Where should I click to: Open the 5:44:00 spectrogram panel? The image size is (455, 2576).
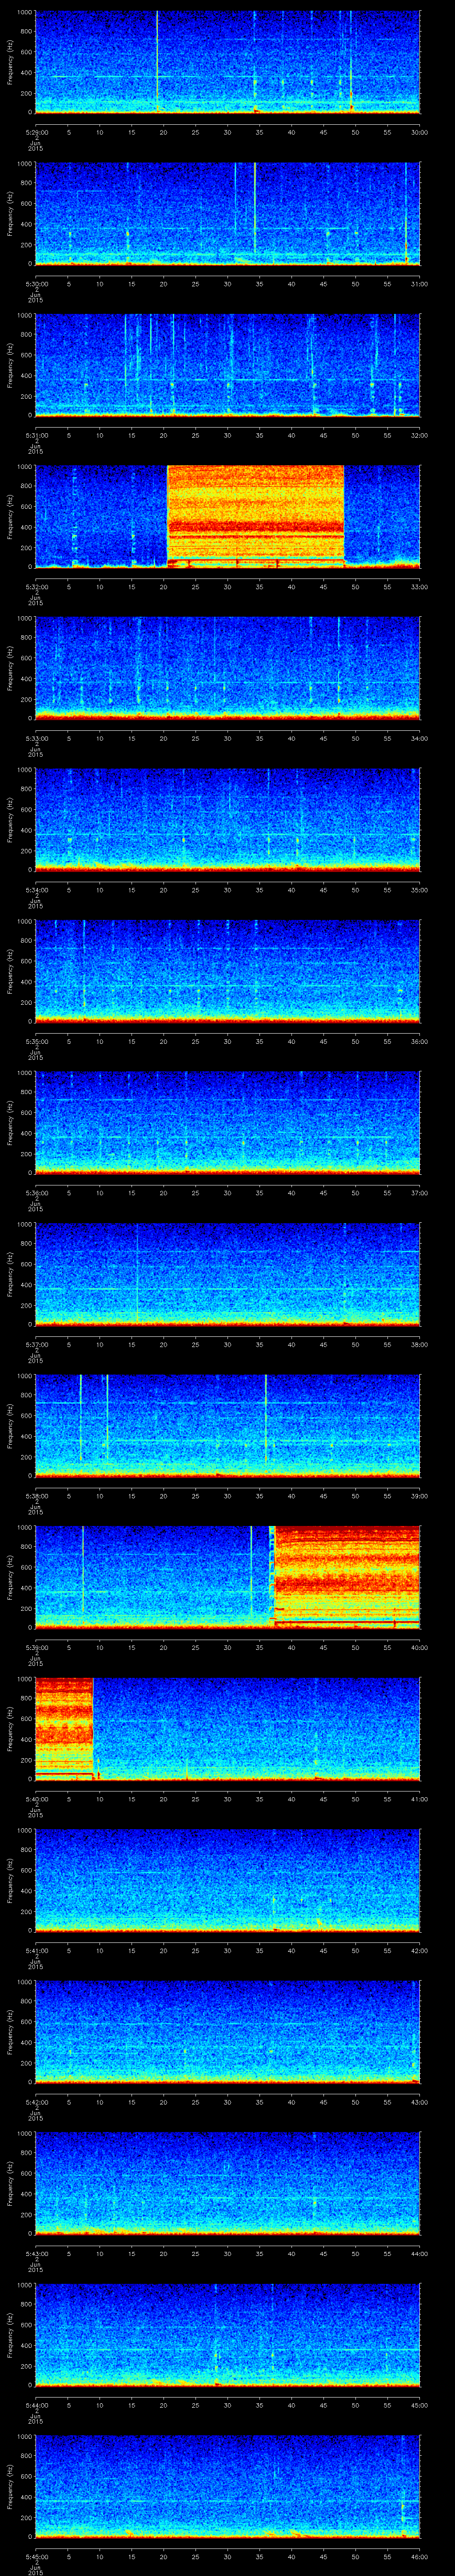coord(227,2334)
